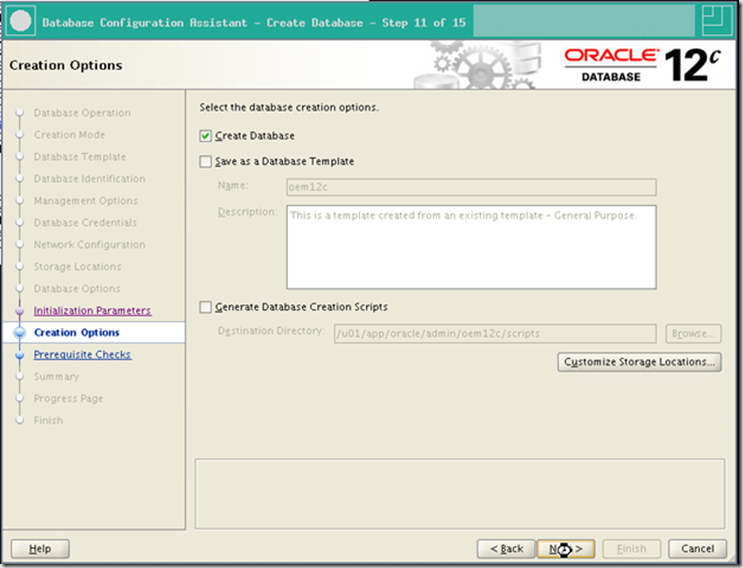Click the Browse button
The width and height of the screenshot is (743, 568).
pyautogui.click(x=693, y=334)
